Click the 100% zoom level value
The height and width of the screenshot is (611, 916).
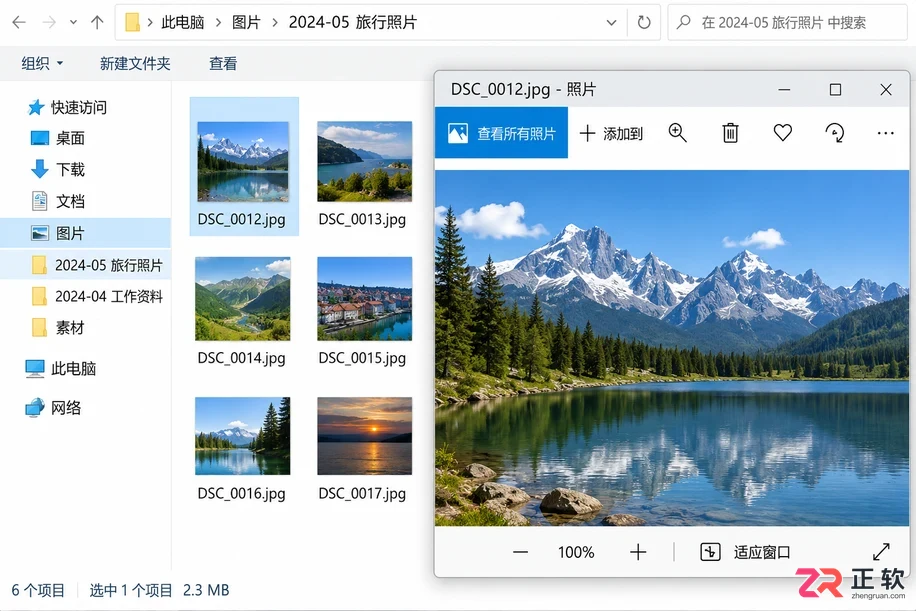576,552
